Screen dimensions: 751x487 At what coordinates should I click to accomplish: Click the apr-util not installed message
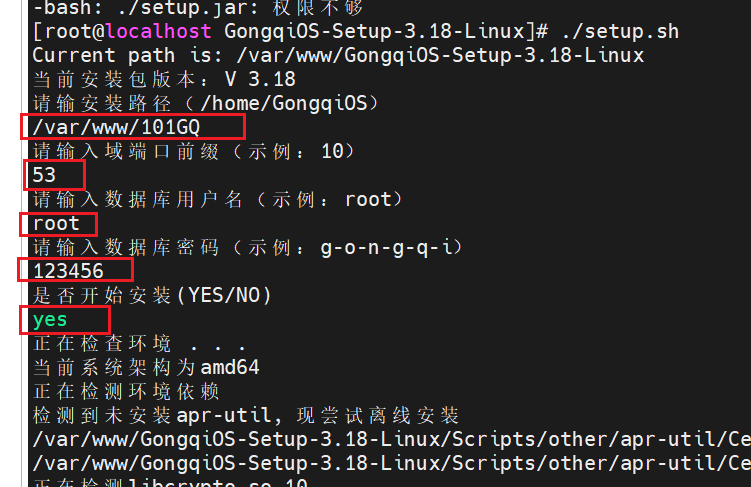(246, 415)
